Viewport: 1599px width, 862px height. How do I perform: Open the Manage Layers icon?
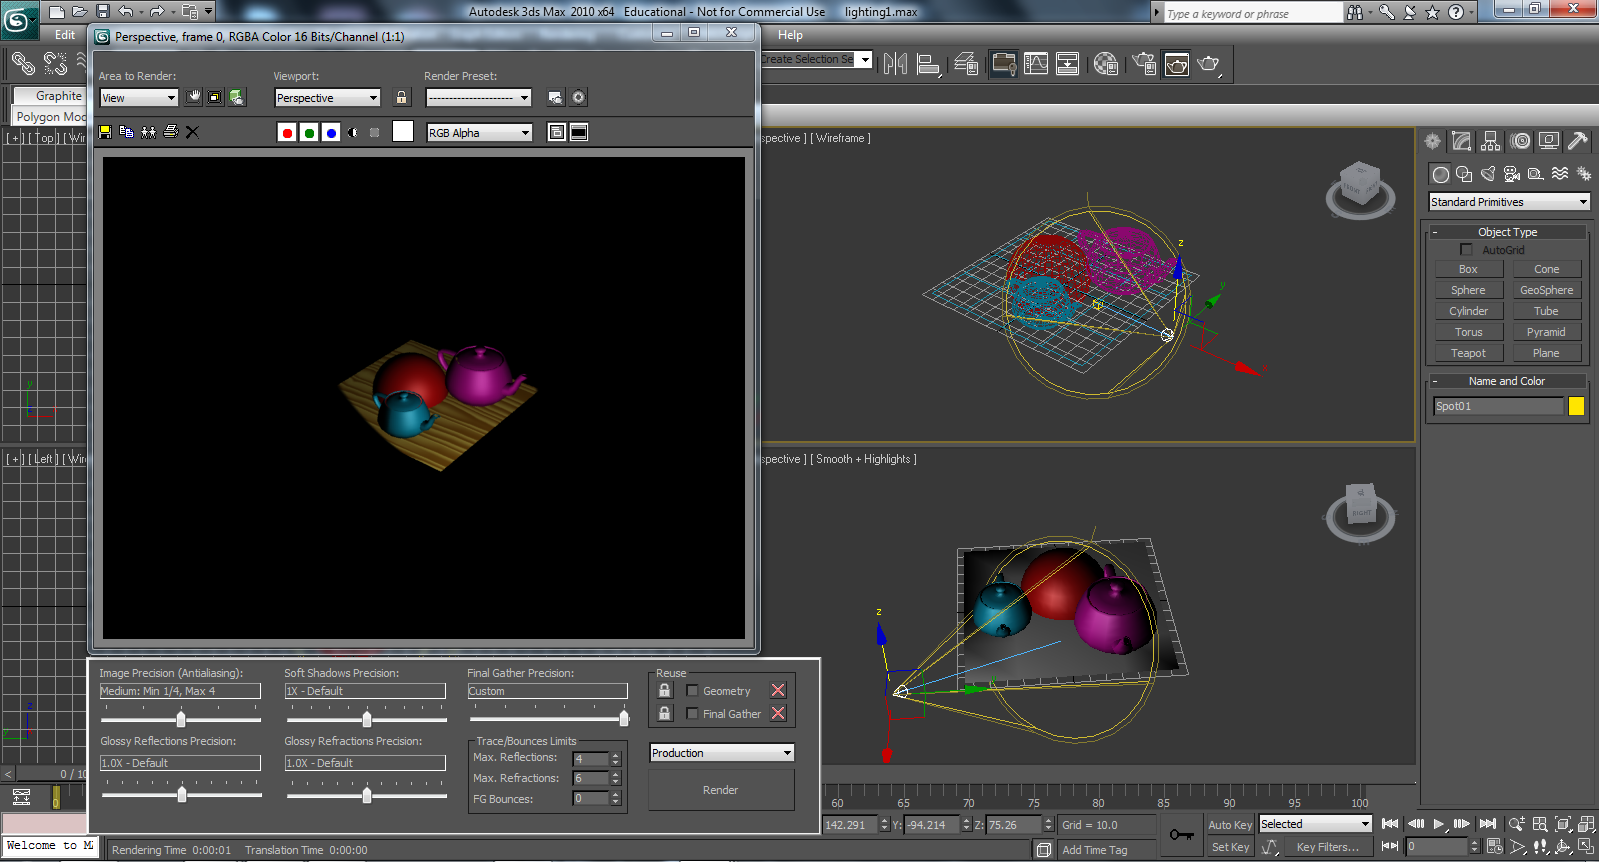[x=966, y=64]
